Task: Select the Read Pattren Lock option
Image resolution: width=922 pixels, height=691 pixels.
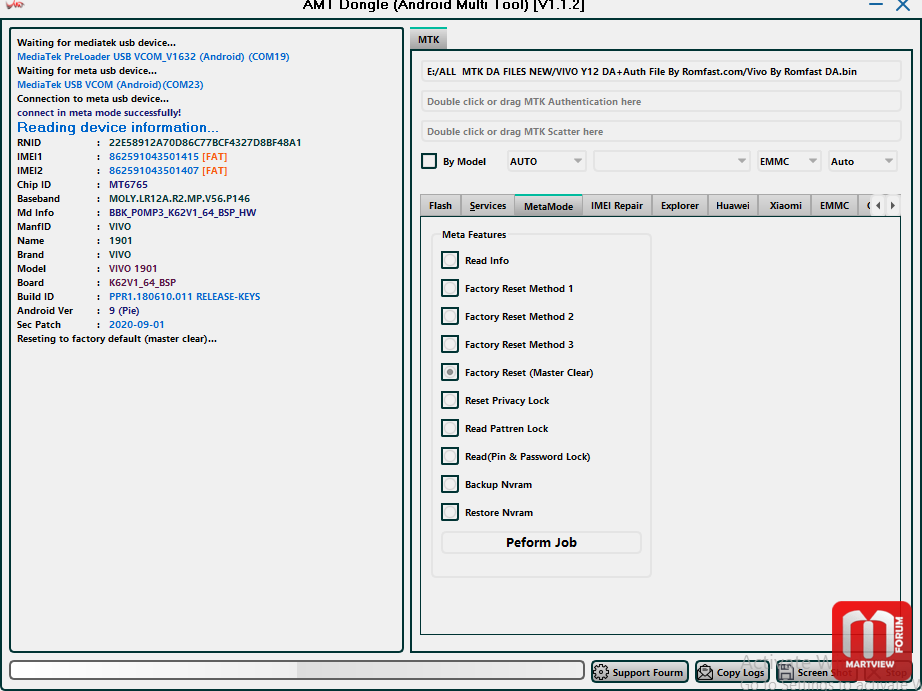Action: tap(450, 428)
